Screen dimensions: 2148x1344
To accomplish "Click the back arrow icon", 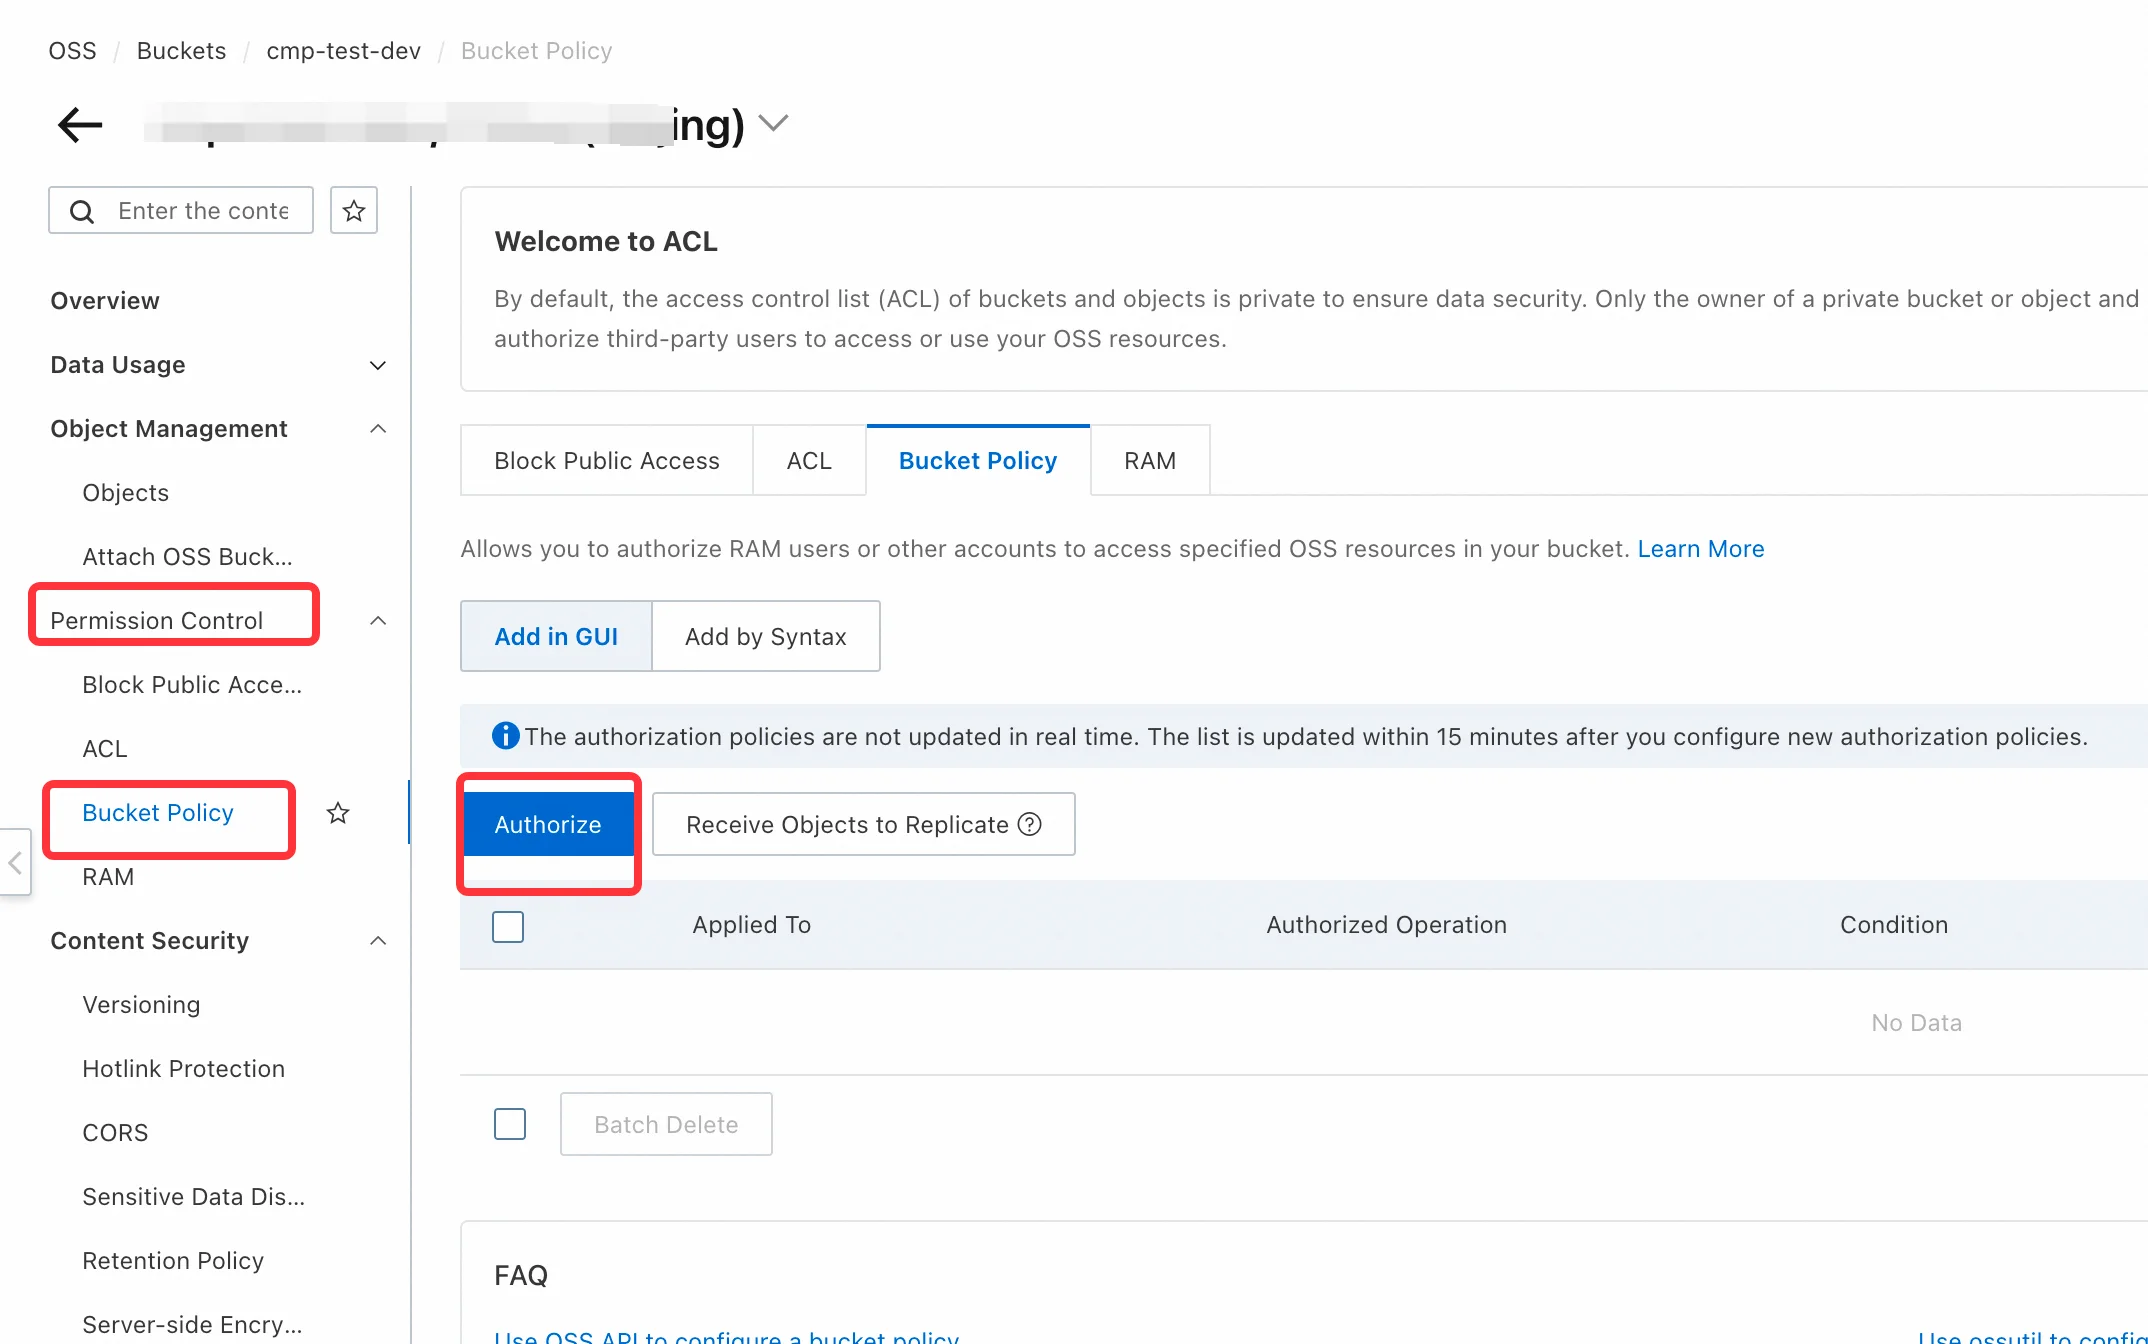I will point(80,125).
